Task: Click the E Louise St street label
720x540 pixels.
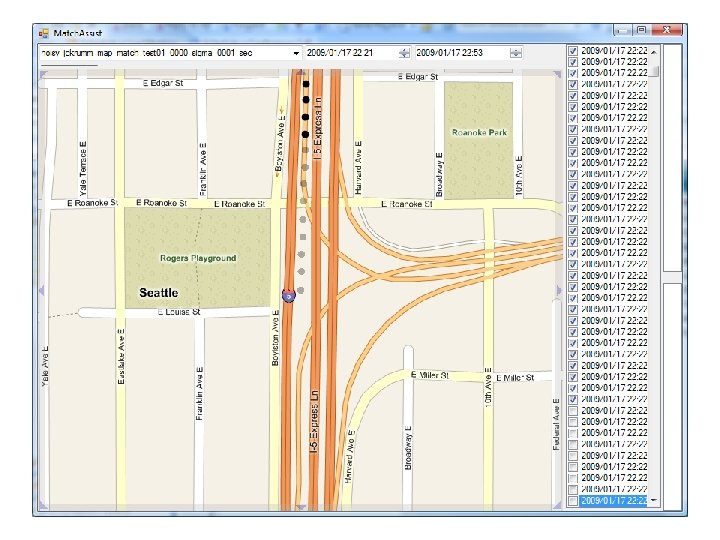Action: click(179, 312)
